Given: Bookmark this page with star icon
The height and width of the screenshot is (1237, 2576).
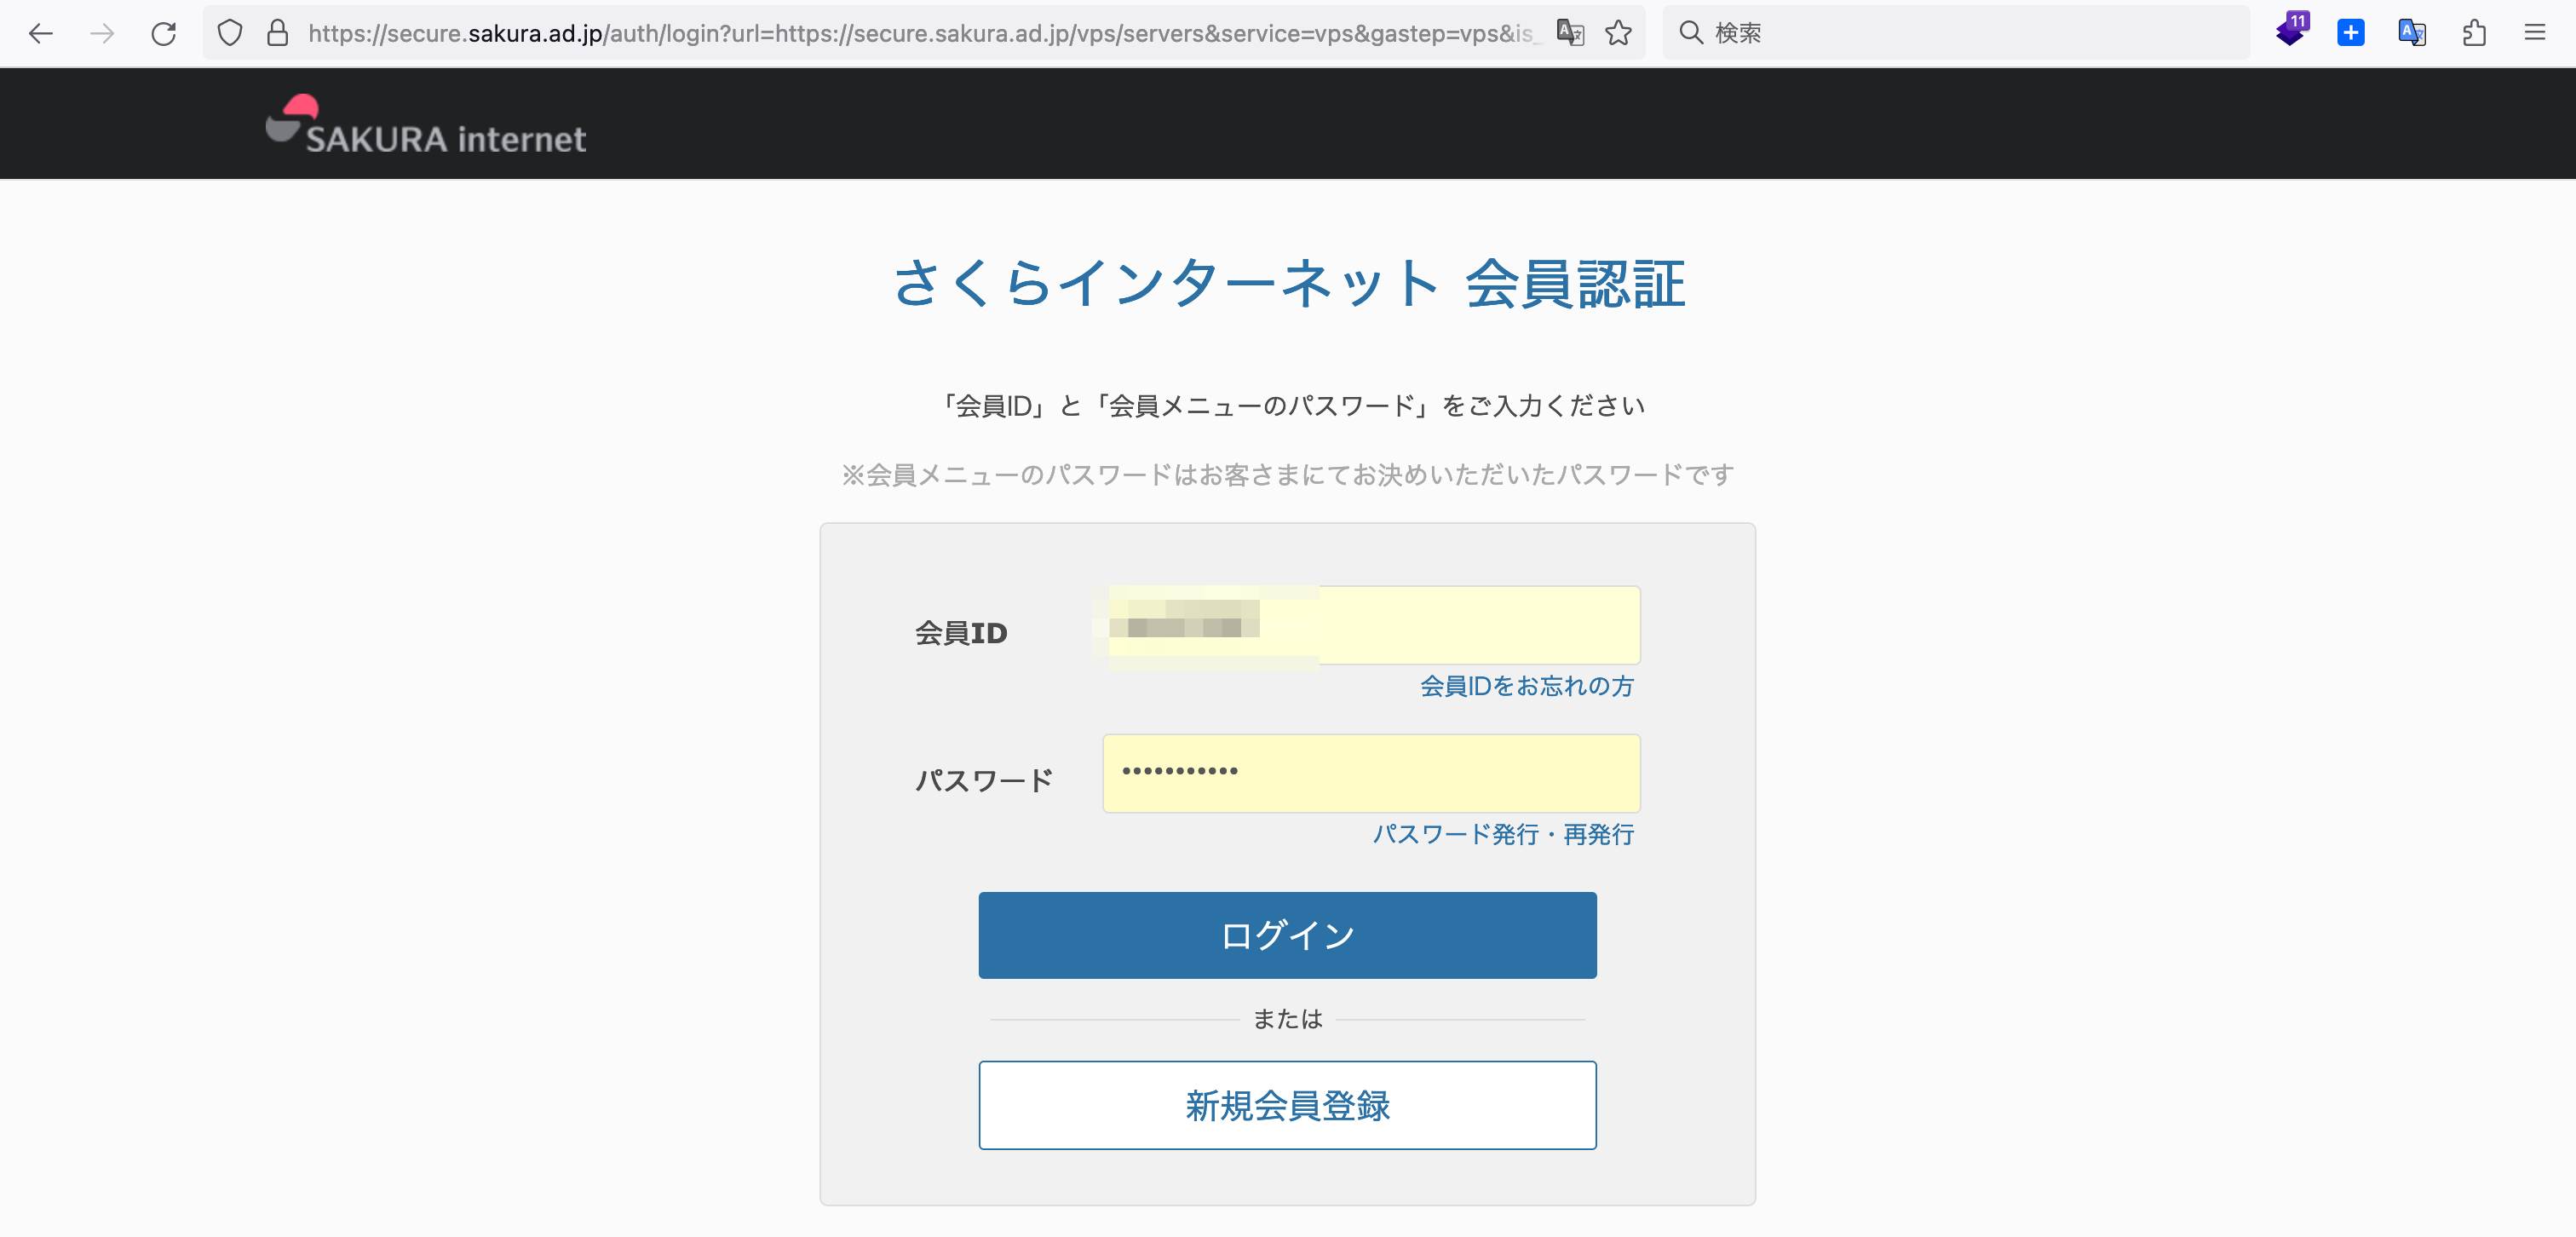Looking at the screenshot, I should coord(1618,33).
